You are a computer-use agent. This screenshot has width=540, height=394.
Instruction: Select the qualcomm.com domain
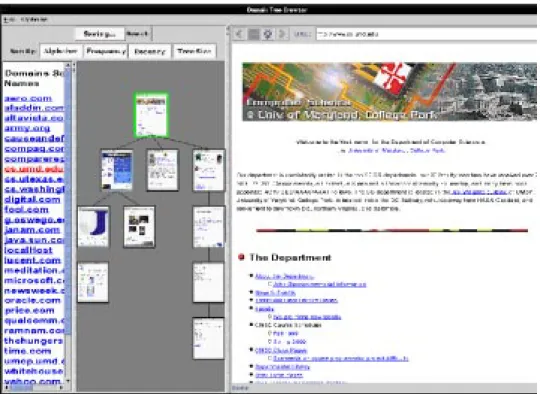click(x=34, y=320)
